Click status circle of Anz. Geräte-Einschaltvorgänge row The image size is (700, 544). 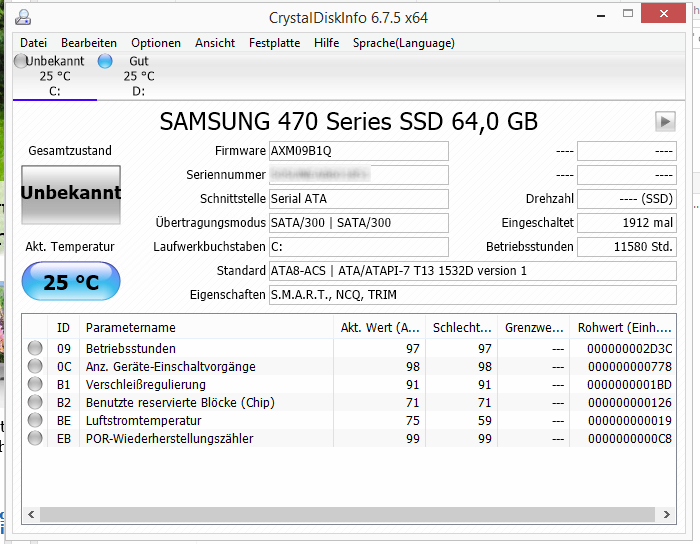[x=35, y=366]
